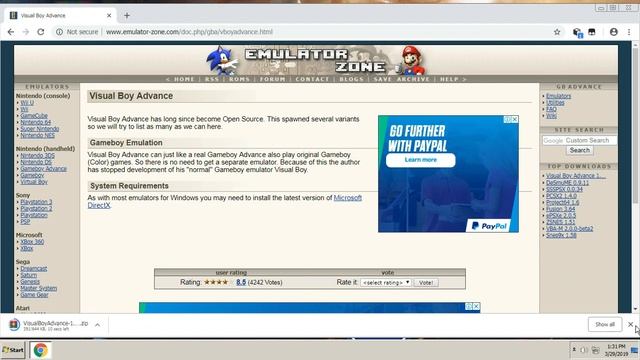This screenshot has height=360, width=640.
Task: Open GB Advance Utilities link
Action: point(555,103)
